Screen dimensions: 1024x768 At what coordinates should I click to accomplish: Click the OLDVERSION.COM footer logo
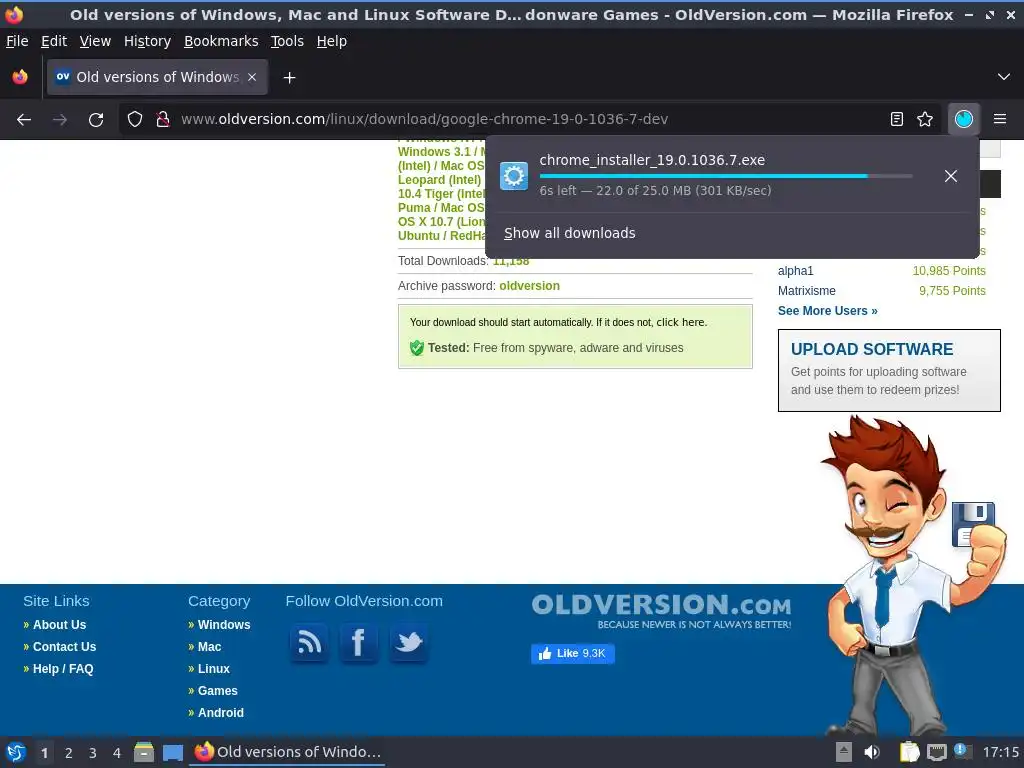661,611
